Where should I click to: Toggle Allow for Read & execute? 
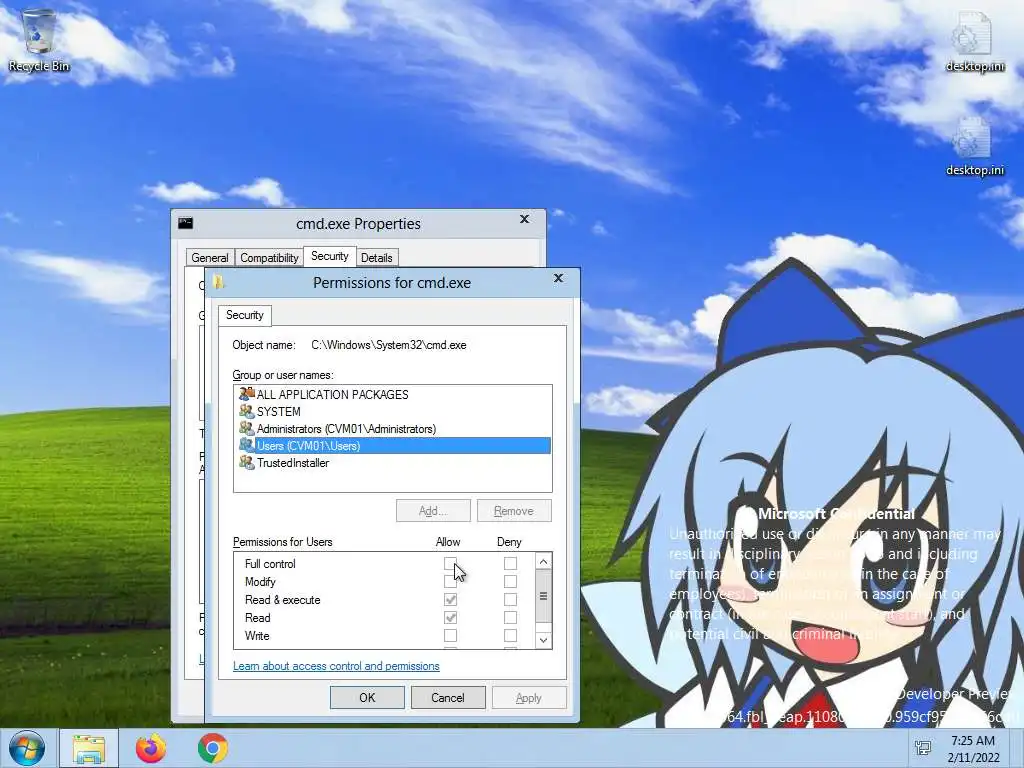point(450,599)
